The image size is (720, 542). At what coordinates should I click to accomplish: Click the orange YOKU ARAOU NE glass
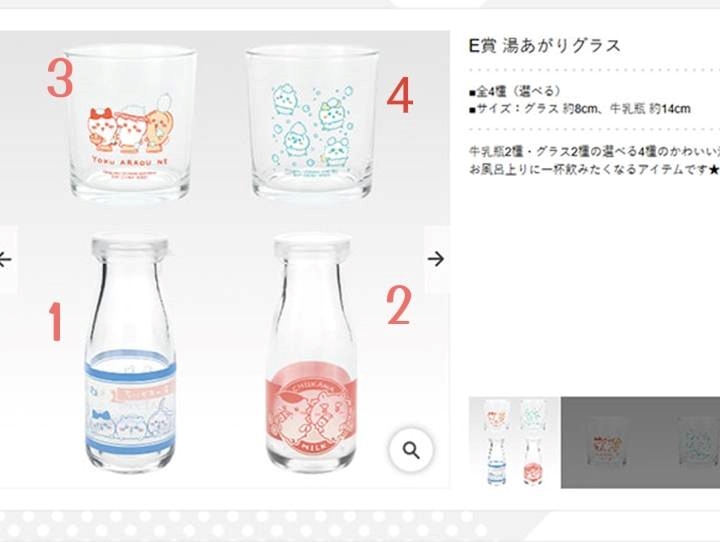131,121
